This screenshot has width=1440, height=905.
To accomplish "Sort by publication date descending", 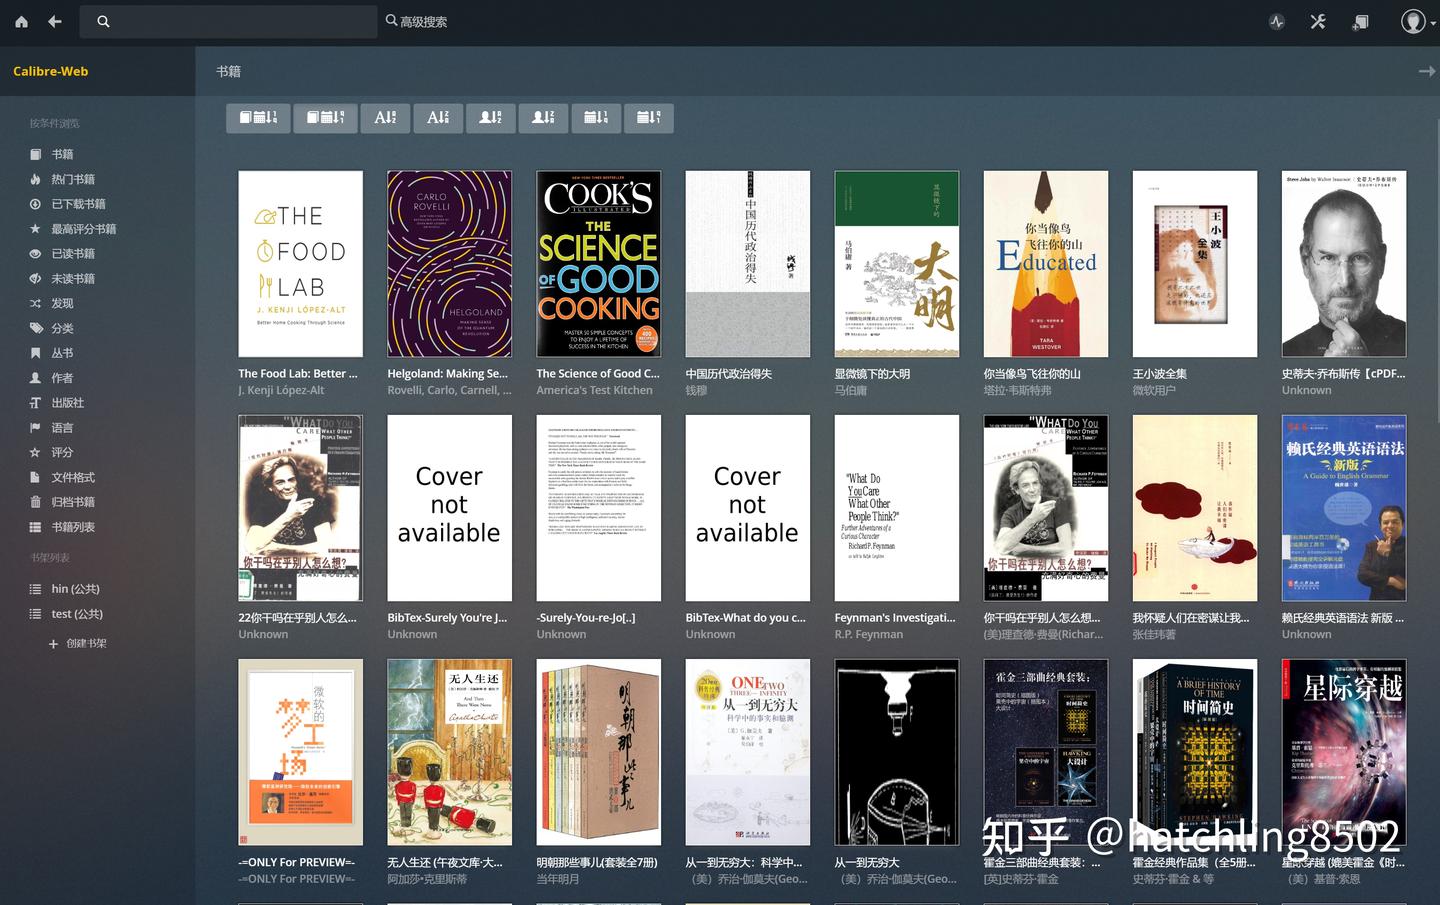I will pyautogui.click(x=649, y=118).
